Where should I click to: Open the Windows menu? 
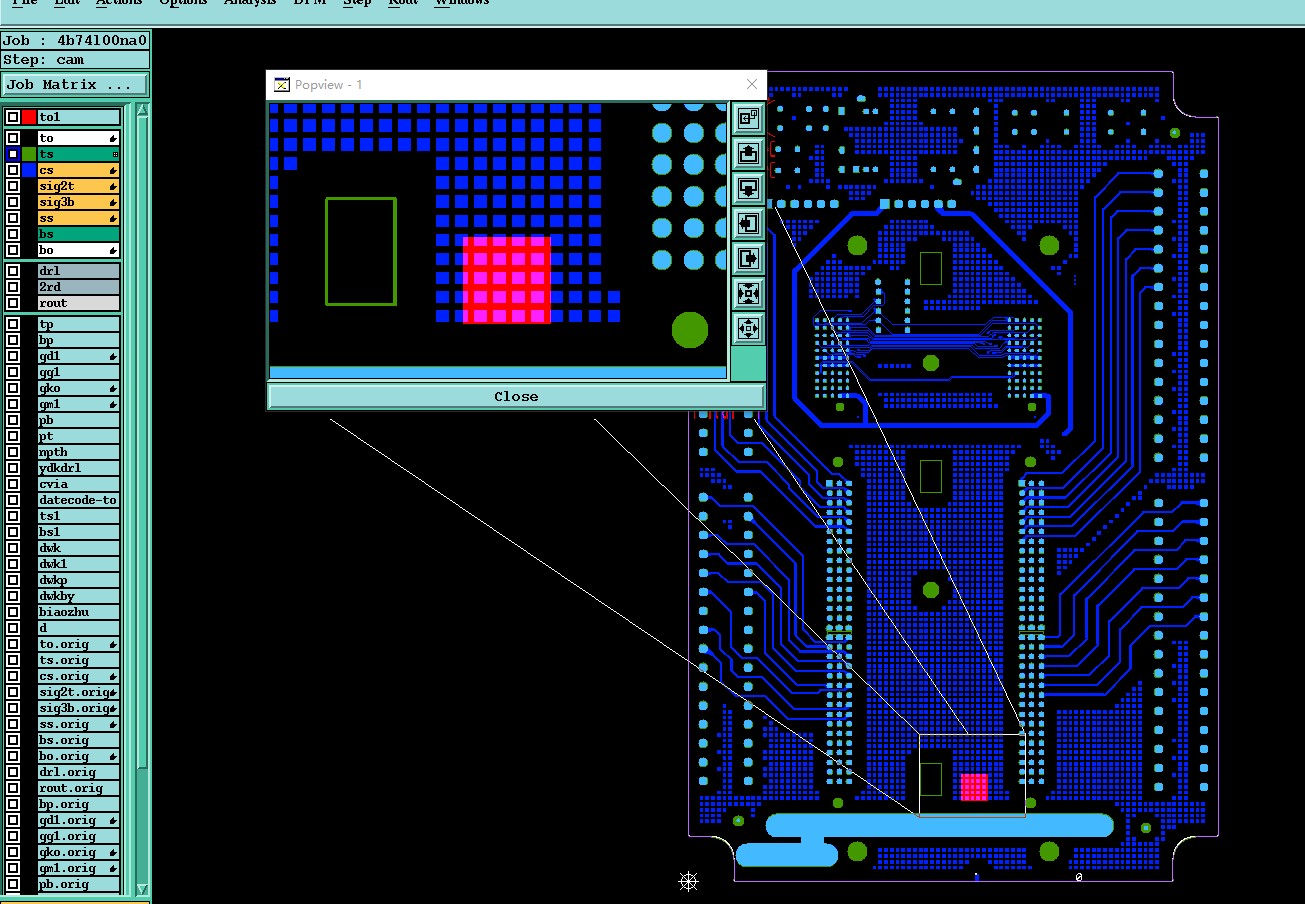pos(462,3)
